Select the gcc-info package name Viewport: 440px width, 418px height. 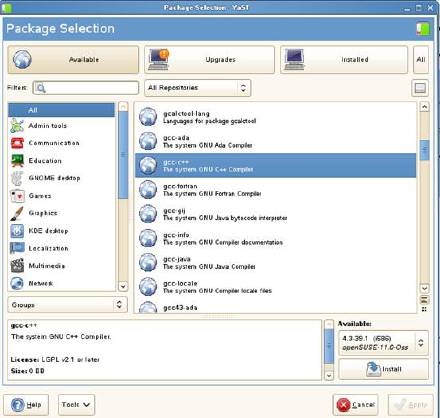click(x=176, y=235)
